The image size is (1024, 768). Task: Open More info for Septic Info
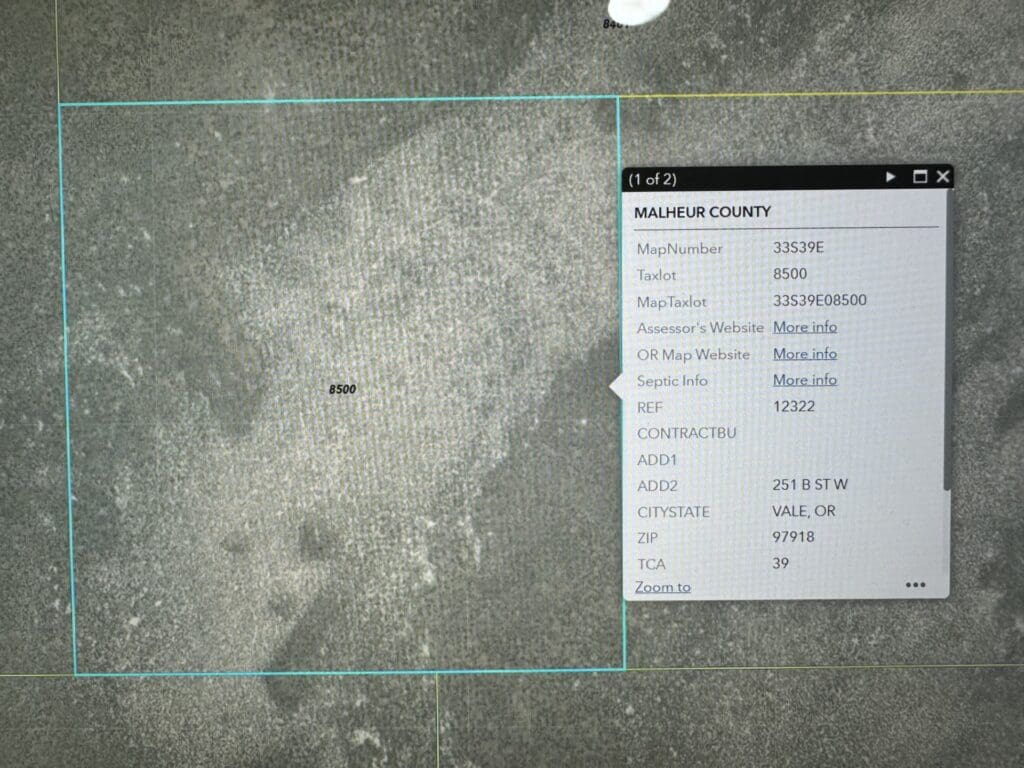tap(804, 380)
